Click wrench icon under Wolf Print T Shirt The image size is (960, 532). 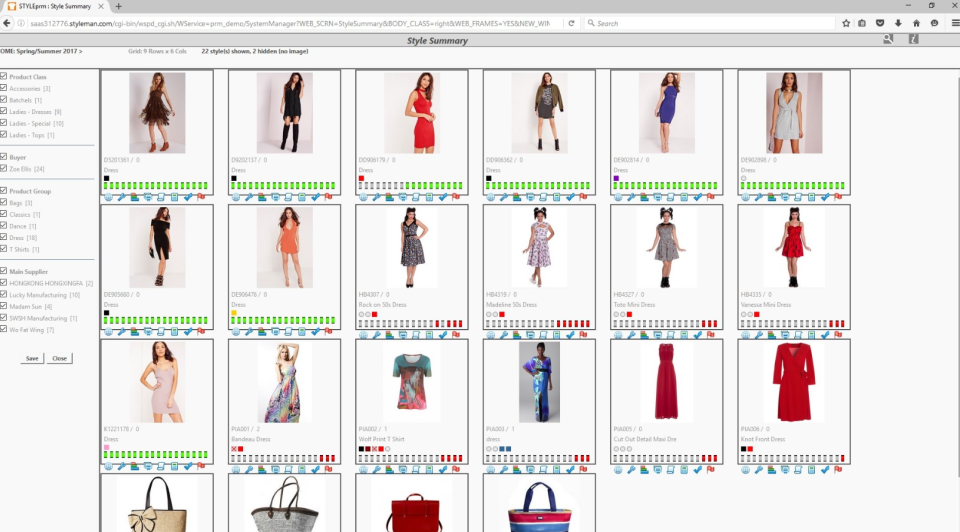tap(377, 470)
